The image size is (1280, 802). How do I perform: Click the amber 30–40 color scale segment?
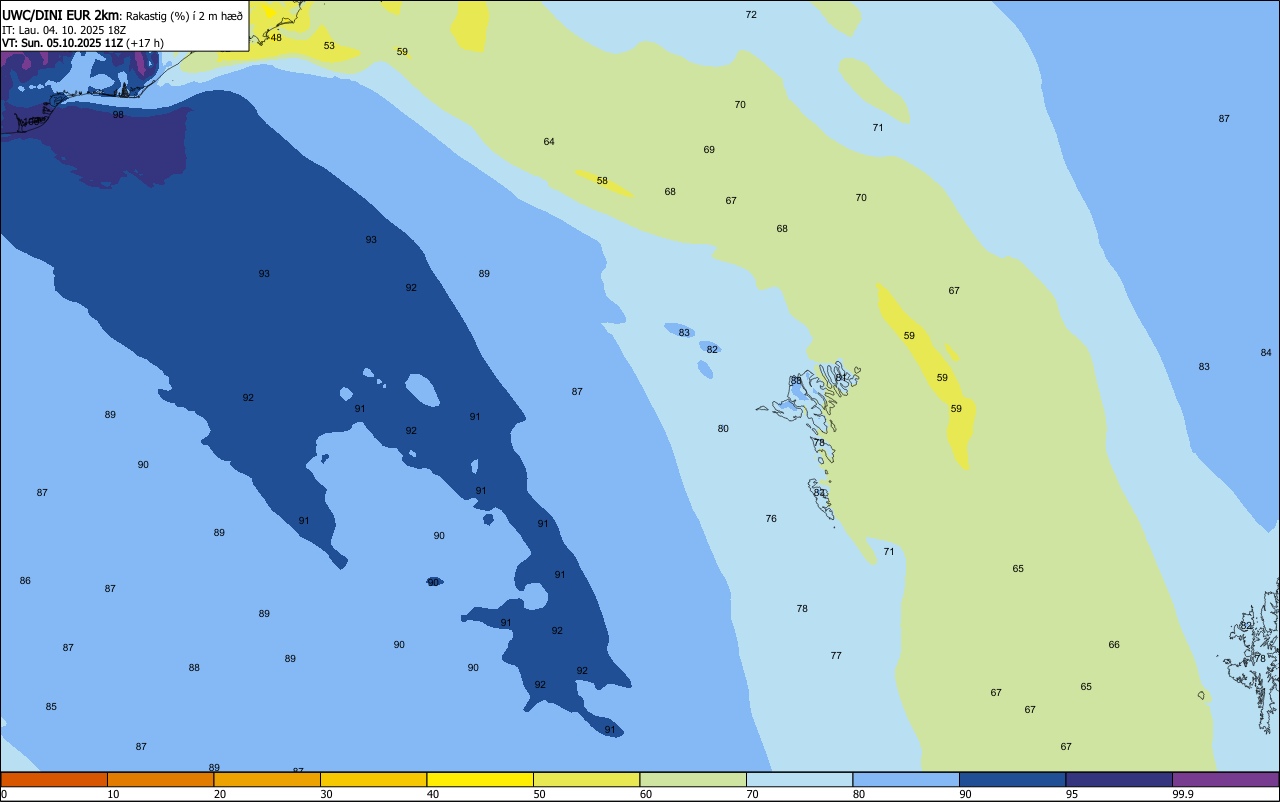[373, 779]
